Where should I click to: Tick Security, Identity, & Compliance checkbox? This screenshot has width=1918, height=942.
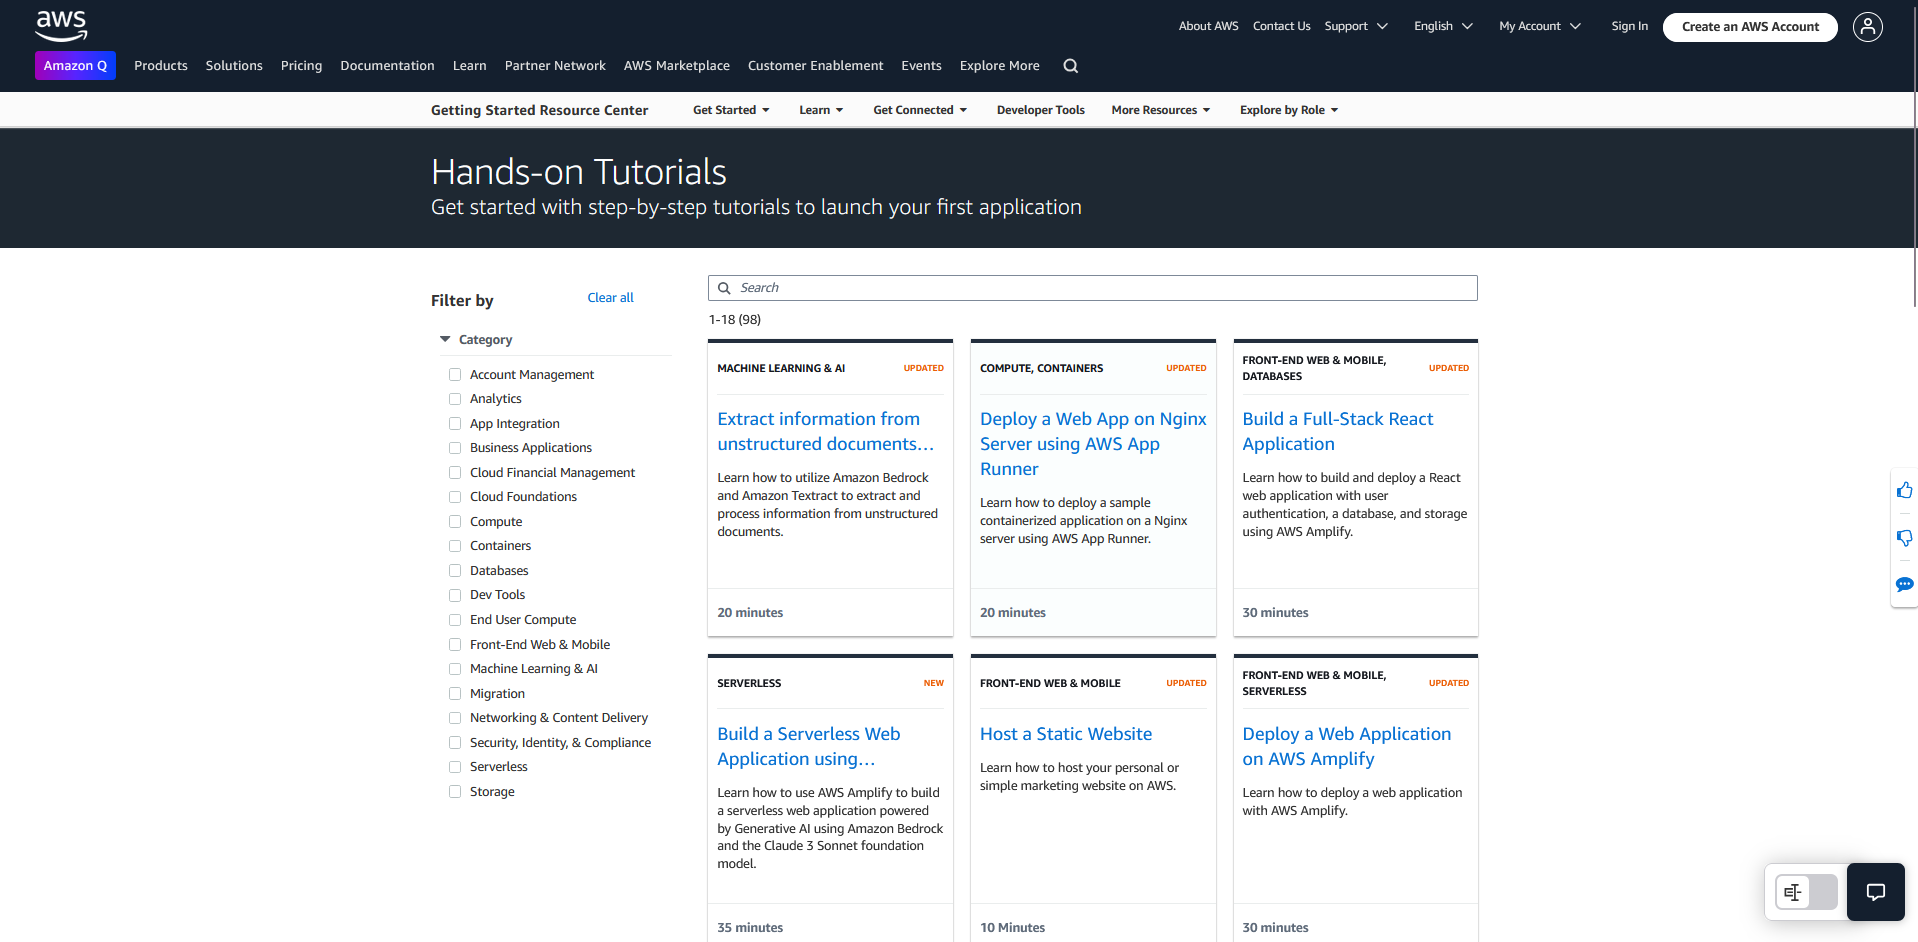[x=455, y=743]
